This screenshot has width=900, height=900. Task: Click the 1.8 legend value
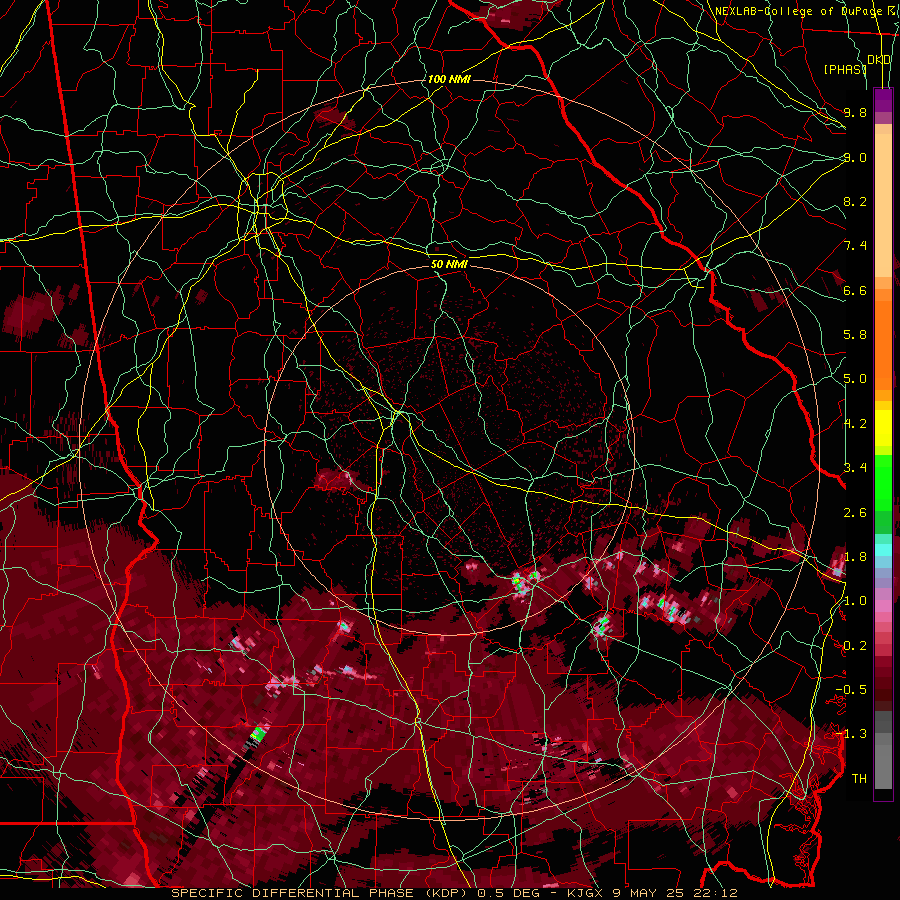click(855, 557)
